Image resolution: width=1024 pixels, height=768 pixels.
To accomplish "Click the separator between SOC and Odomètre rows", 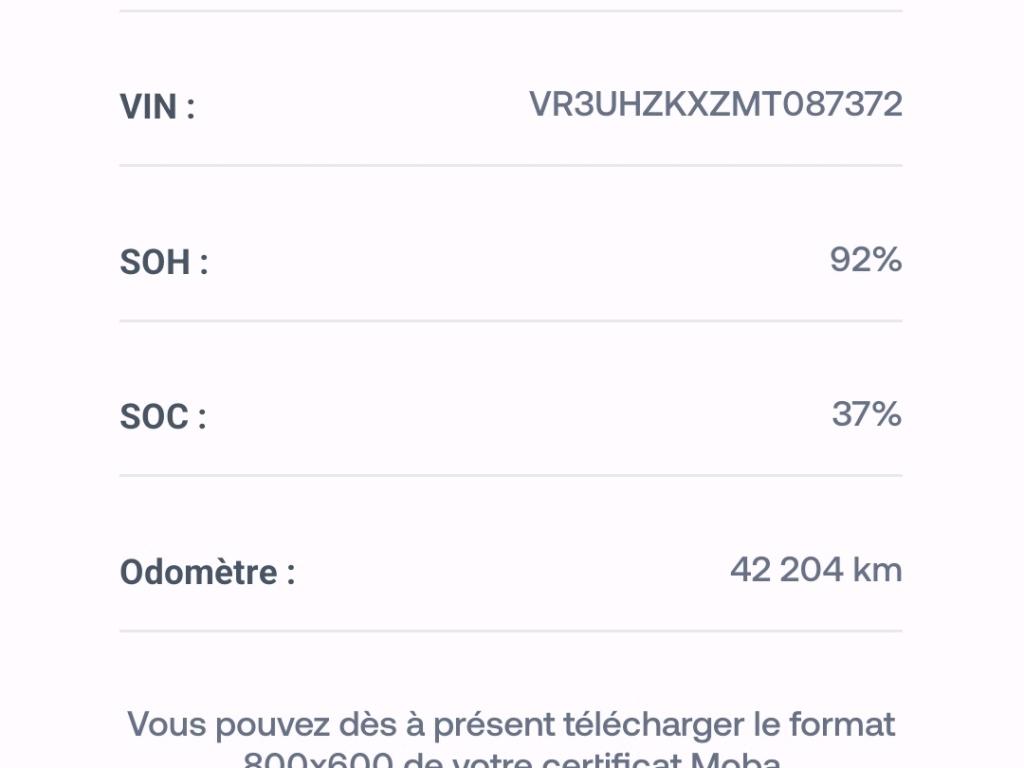I will pyautogui.click(x=510, y=475).
